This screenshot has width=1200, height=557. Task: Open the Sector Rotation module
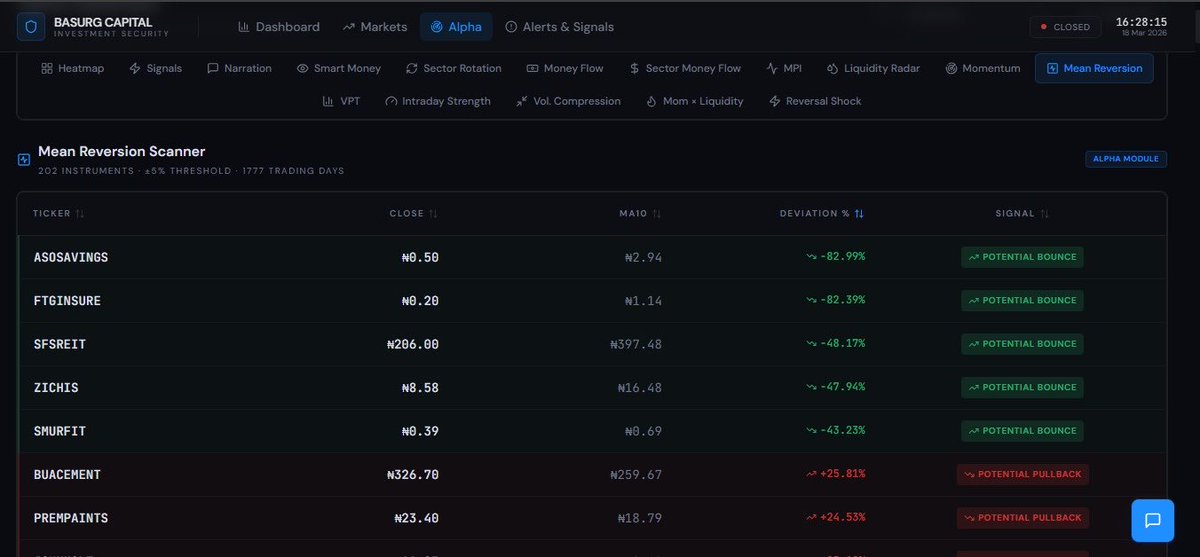[454, 68]
